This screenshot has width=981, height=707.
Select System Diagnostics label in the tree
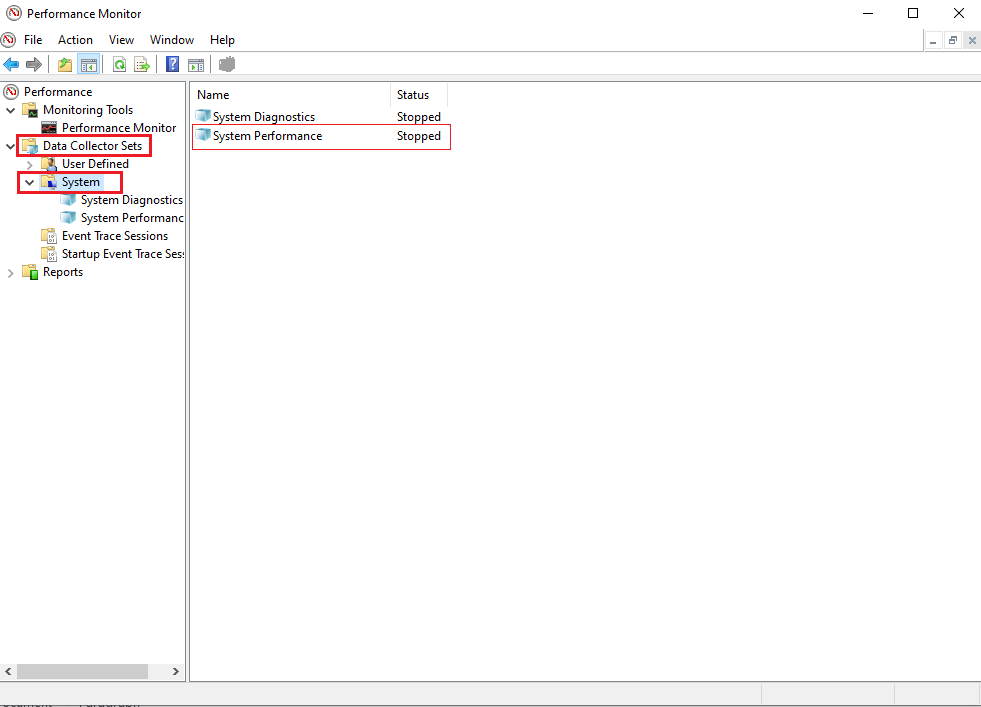[132, 200]
